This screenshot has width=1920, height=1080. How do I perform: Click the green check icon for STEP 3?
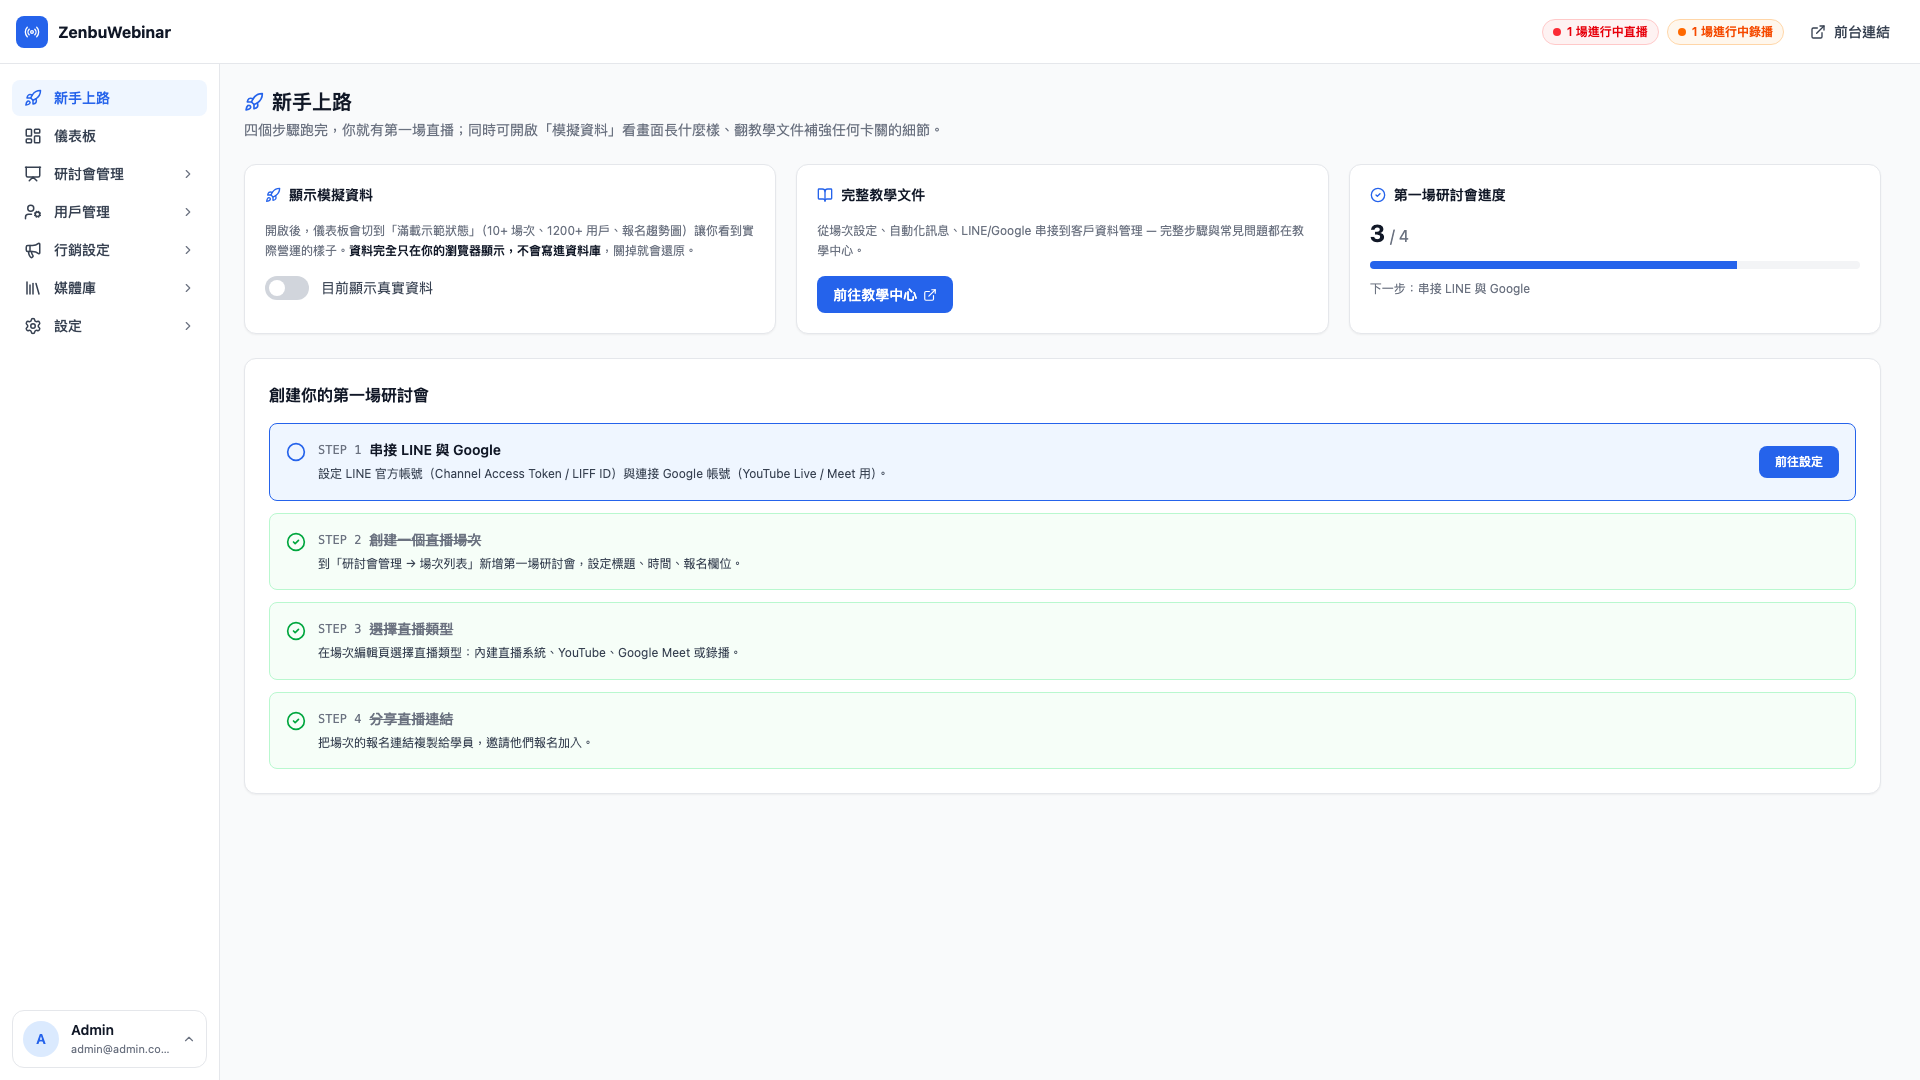pyautogui.click(x=296, y=631)
